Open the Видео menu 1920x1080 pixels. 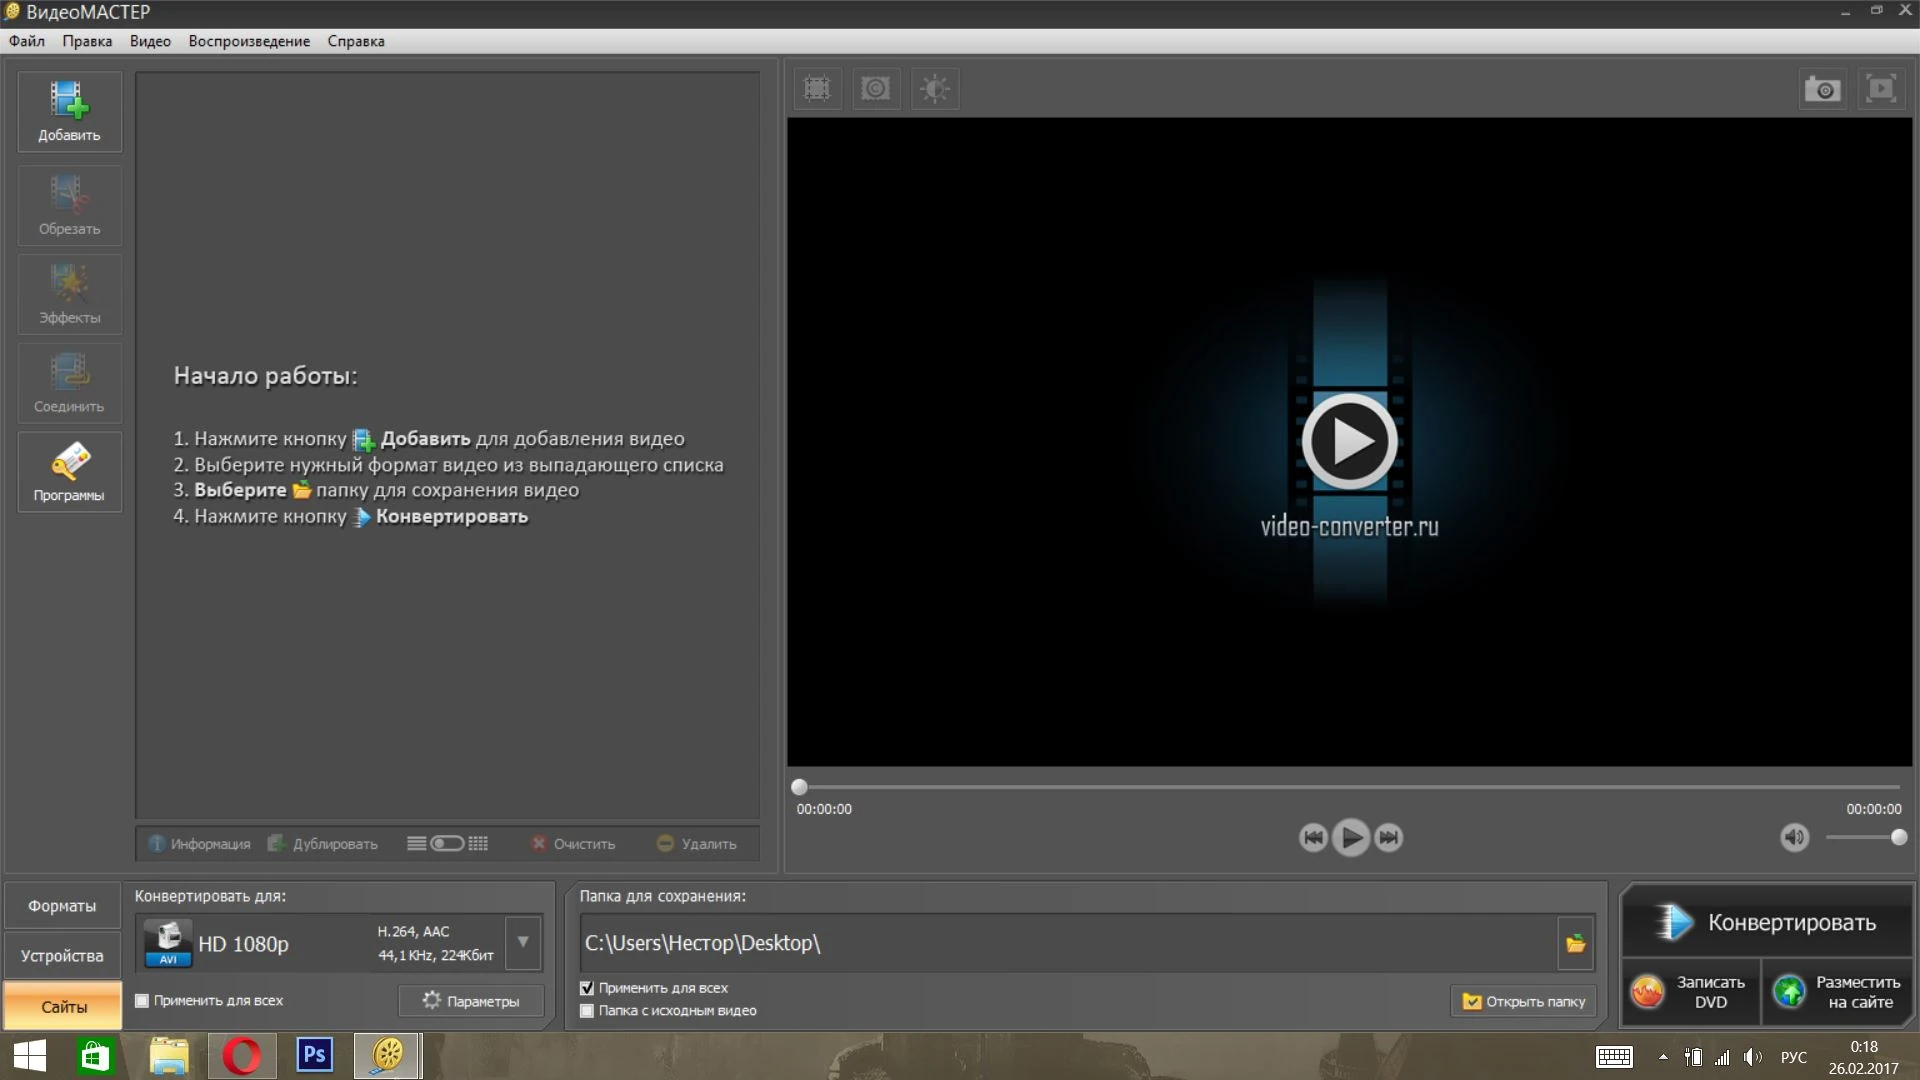tap(150, 41)
